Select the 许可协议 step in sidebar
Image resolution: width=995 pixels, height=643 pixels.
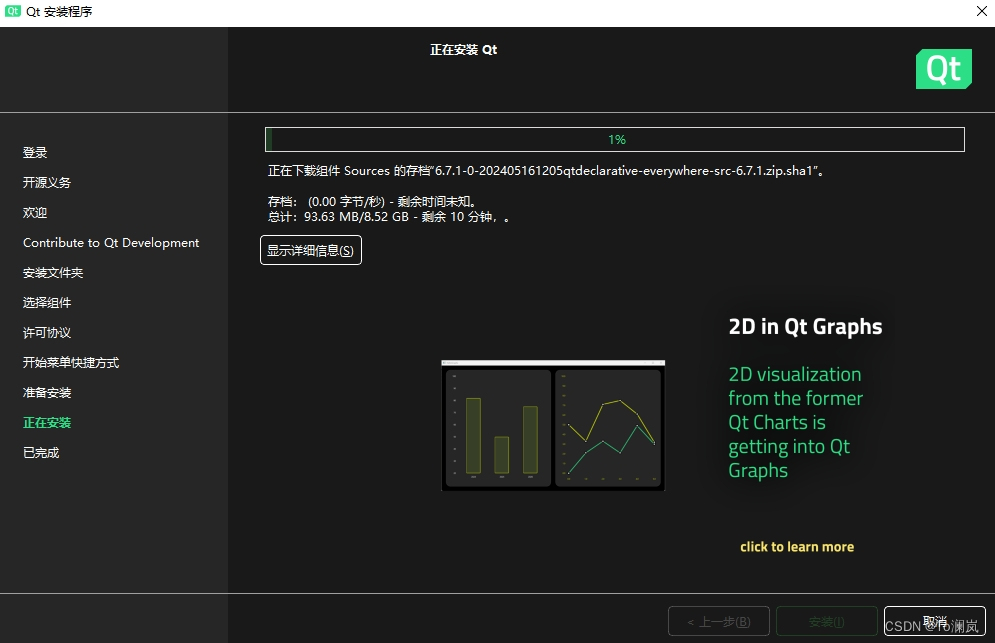[47, 333]
